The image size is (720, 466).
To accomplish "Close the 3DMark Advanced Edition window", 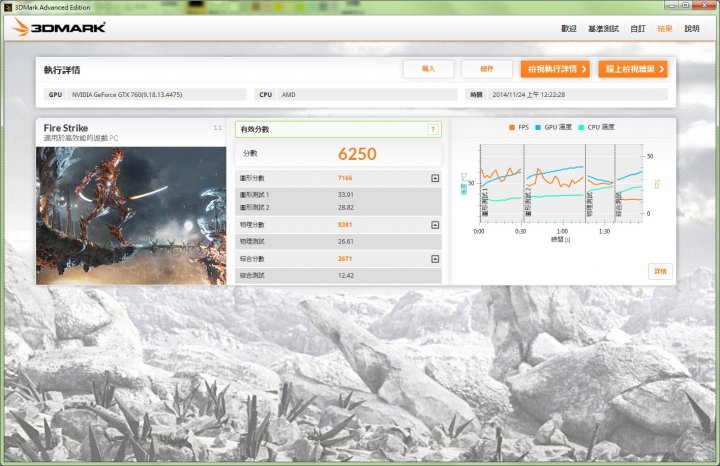I will [704, 5].
